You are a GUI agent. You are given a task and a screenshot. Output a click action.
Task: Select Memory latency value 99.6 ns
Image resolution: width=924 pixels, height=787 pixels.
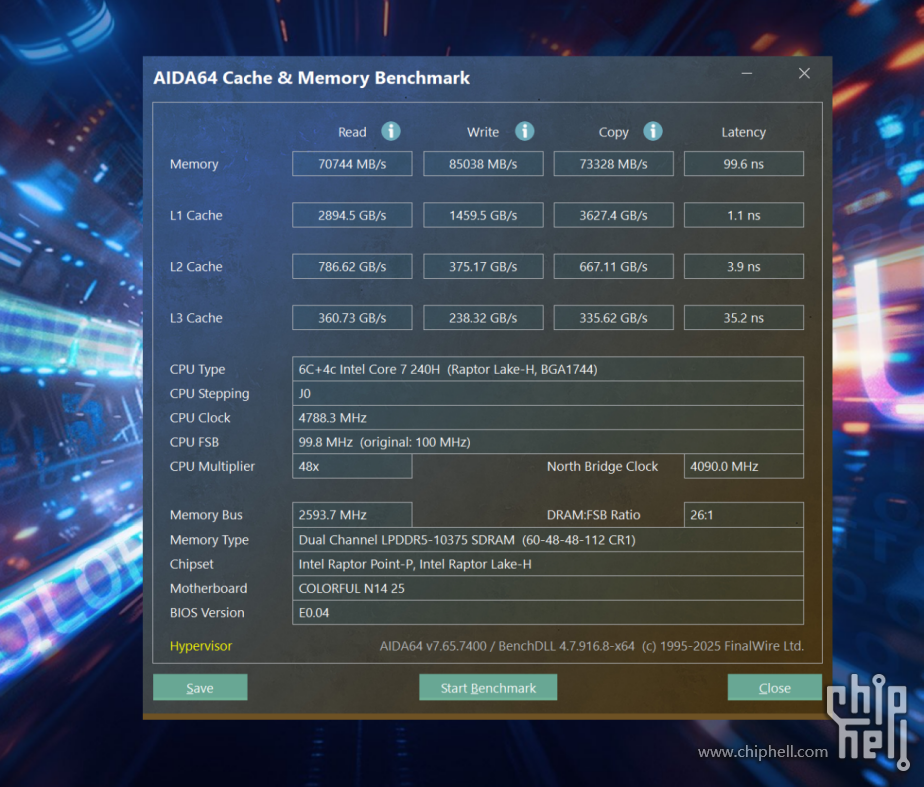click(x=743, y=164)
